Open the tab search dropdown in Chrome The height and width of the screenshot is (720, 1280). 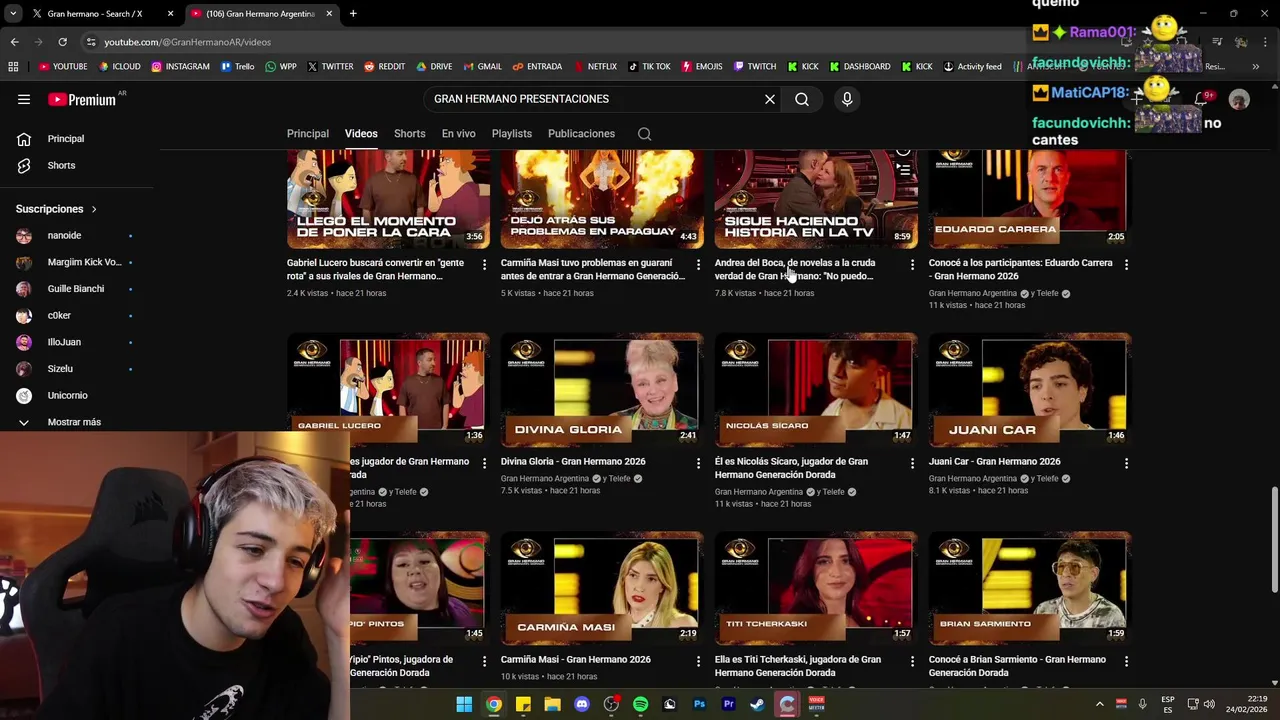click(x=12, y=14)
